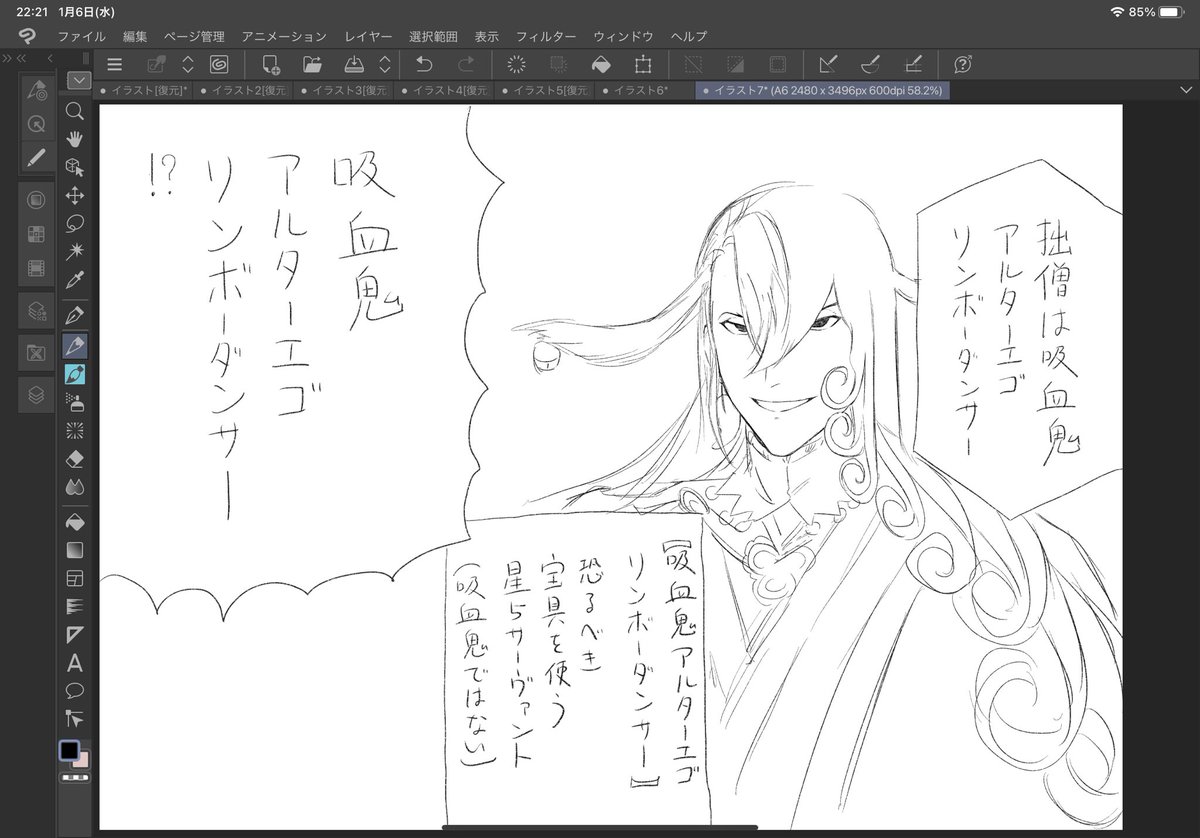The width and height of the screenshot is (1200, 838).
Task: Undo the last action
Action: coord(424,64)
